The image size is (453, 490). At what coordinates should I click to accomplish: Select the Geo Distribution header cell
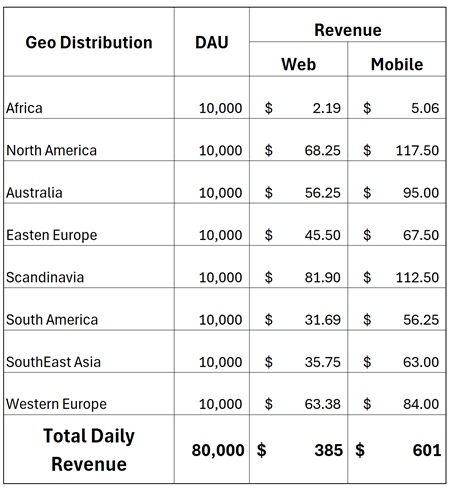coord(89,42)
